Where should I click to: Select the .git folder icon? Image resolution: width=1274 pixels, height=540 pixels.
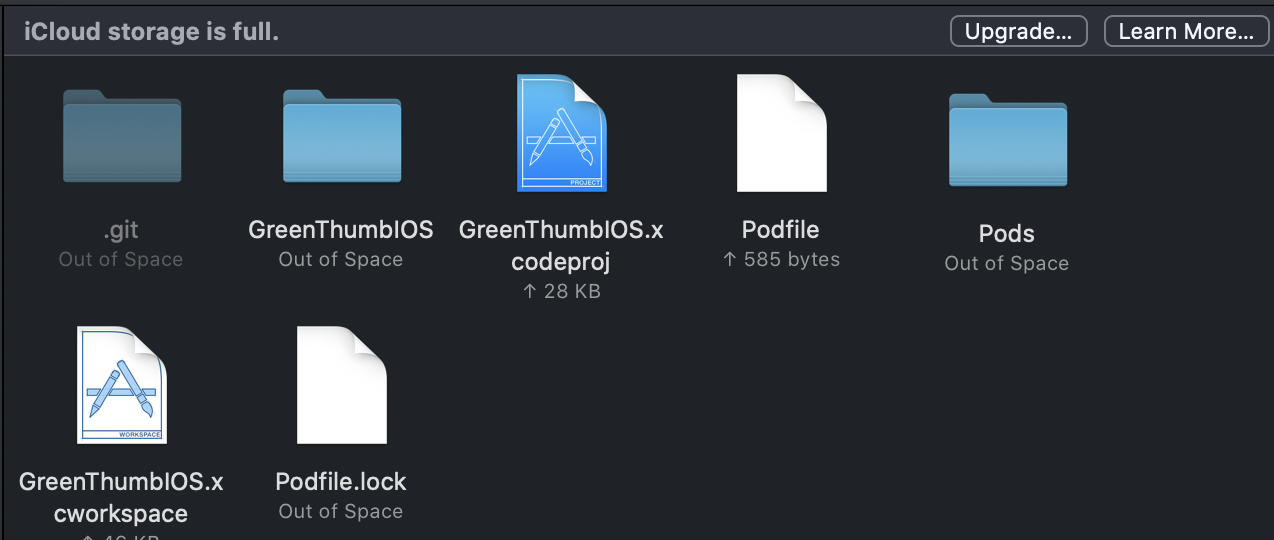point(121,136)
